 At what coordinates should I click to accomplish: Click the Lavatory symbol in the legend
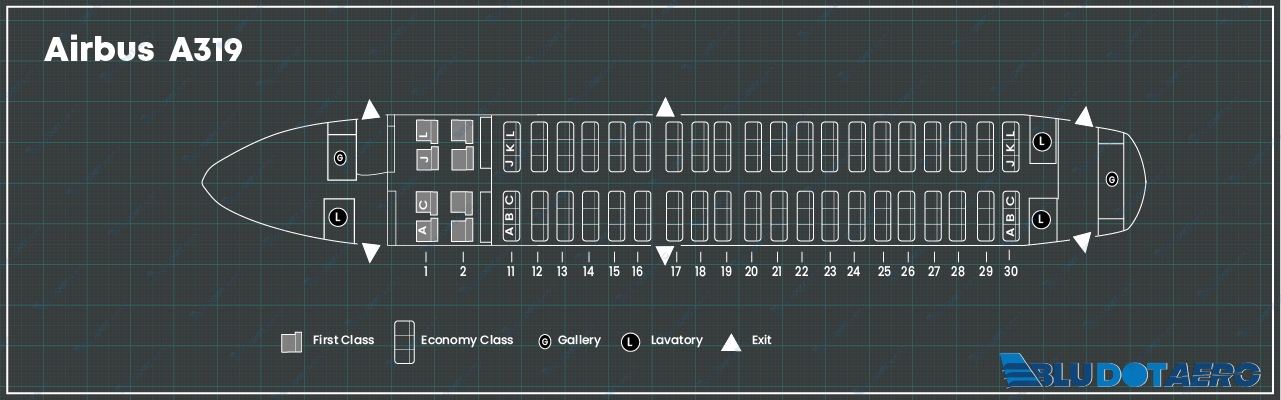tap(630, 342)
